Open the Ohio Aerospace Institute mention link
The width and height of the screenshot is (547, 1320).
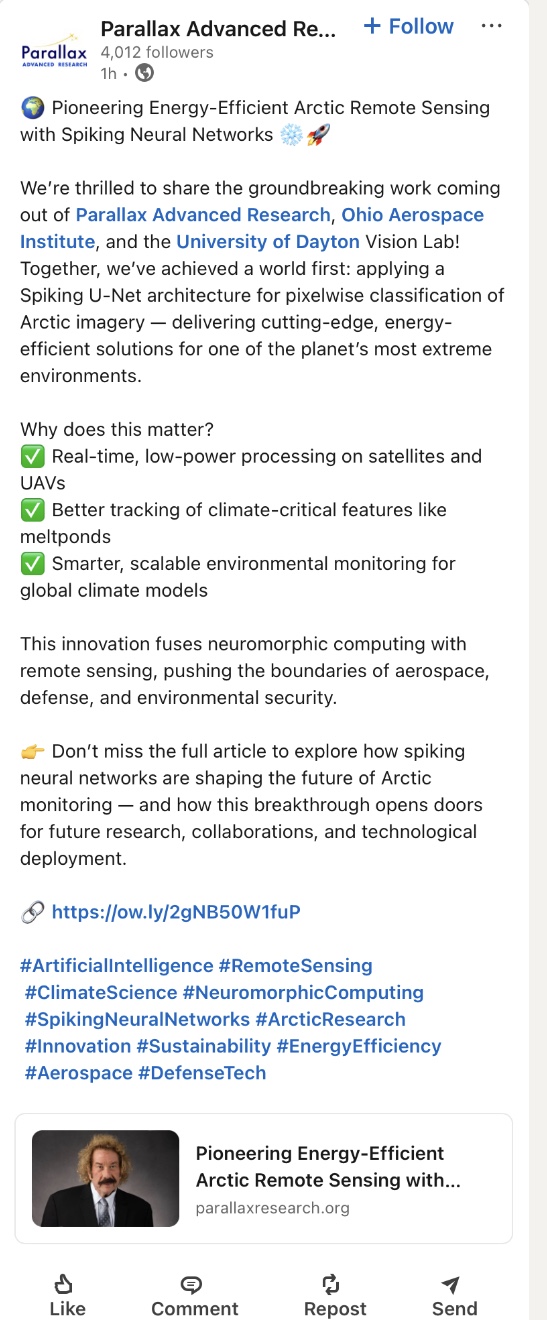[252, 228]
